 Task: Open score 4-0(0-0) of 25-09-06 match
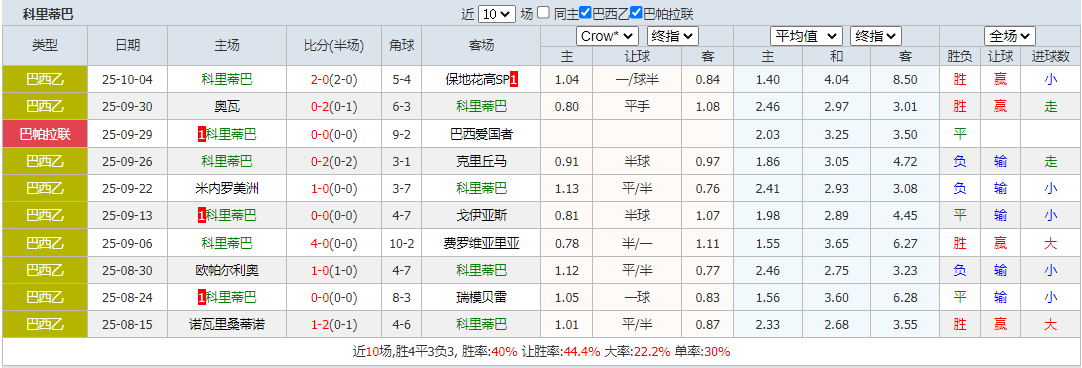click(335, 243)
